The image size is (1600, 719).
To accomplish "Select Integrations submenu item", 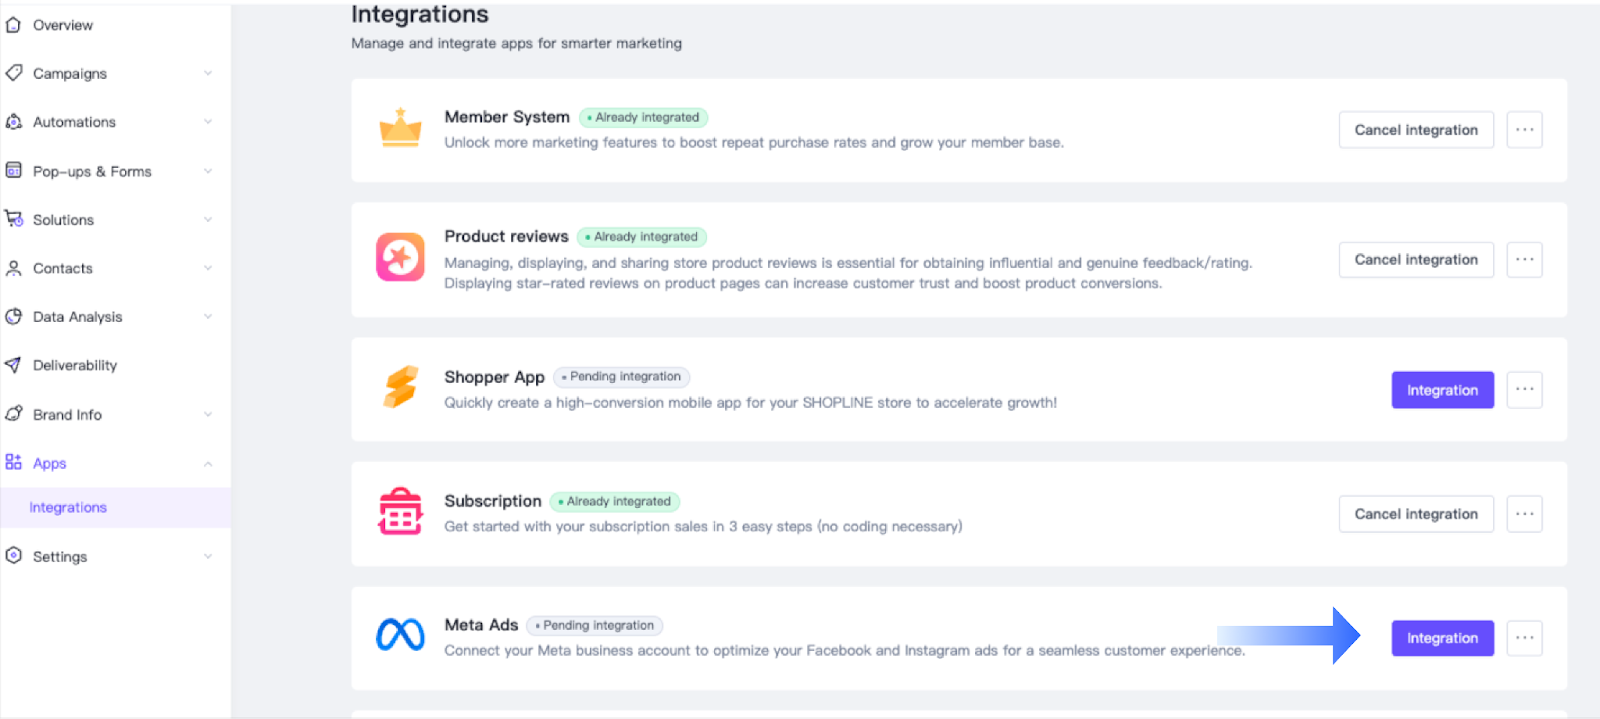I will click(x=68, y=507).
